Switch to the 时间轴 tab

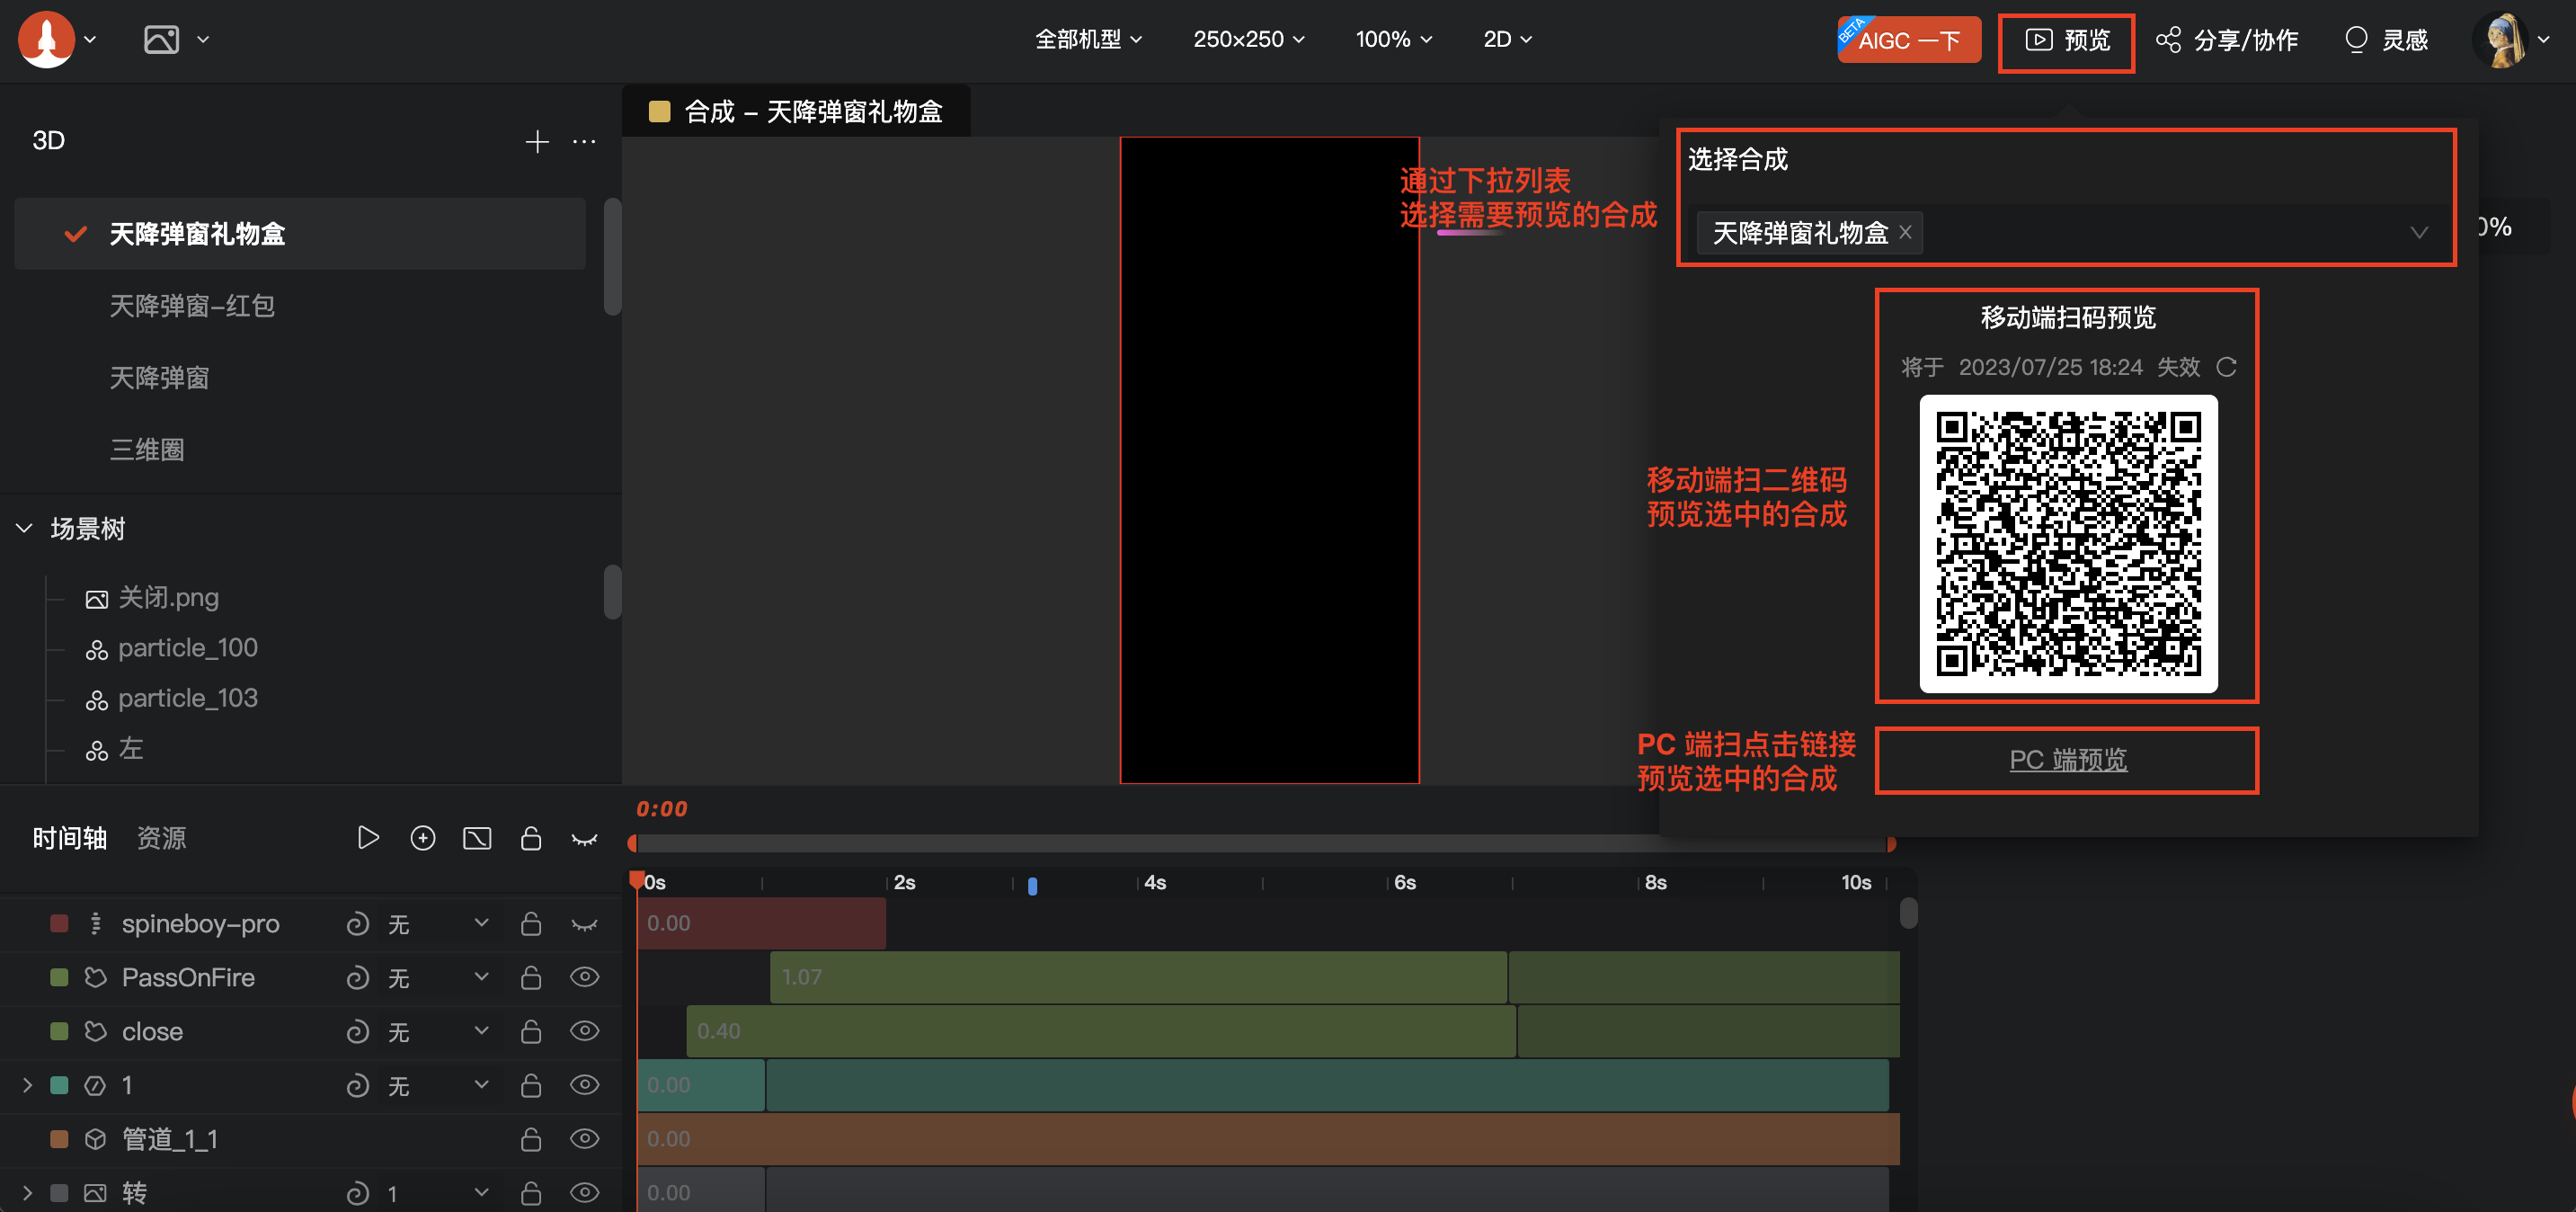[x=70, y=838]
